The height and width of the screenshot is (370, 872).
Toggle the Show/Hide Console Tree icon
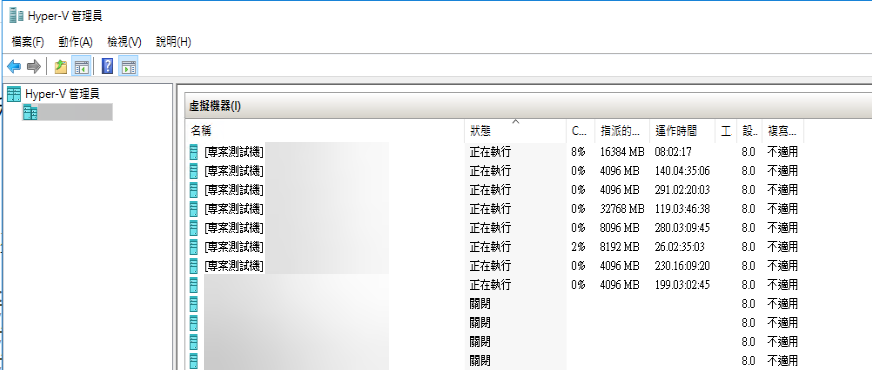point(82,67)
